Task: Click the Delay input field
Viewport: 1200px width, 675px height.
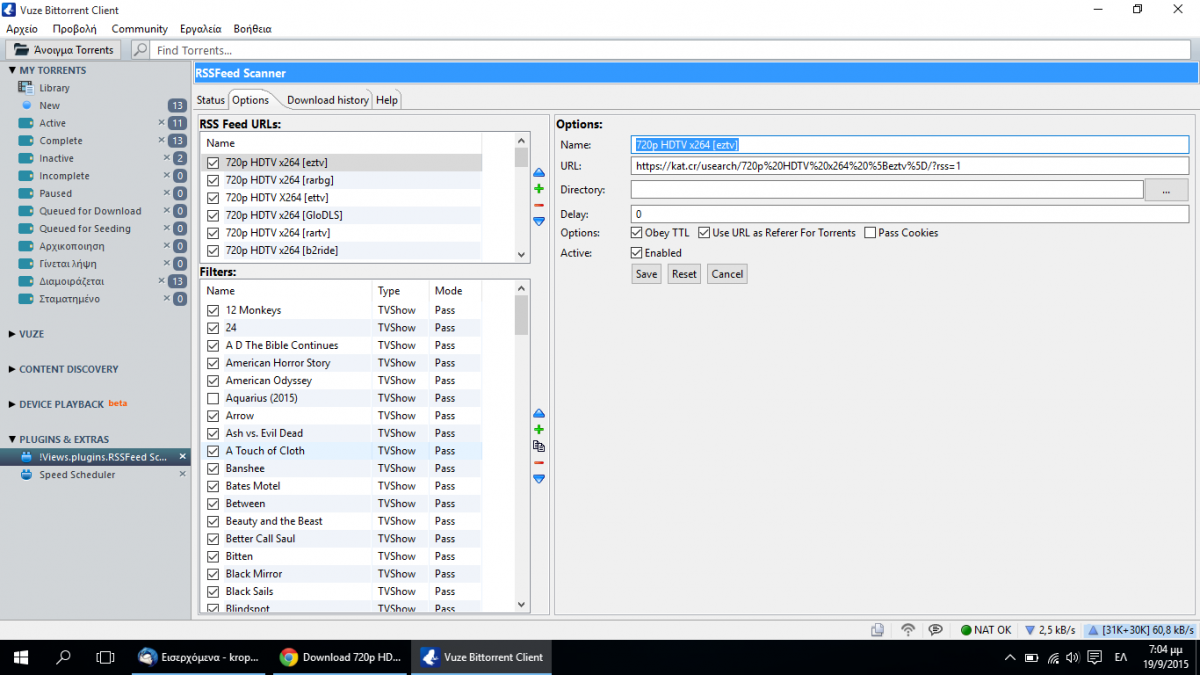Action: 909,214
